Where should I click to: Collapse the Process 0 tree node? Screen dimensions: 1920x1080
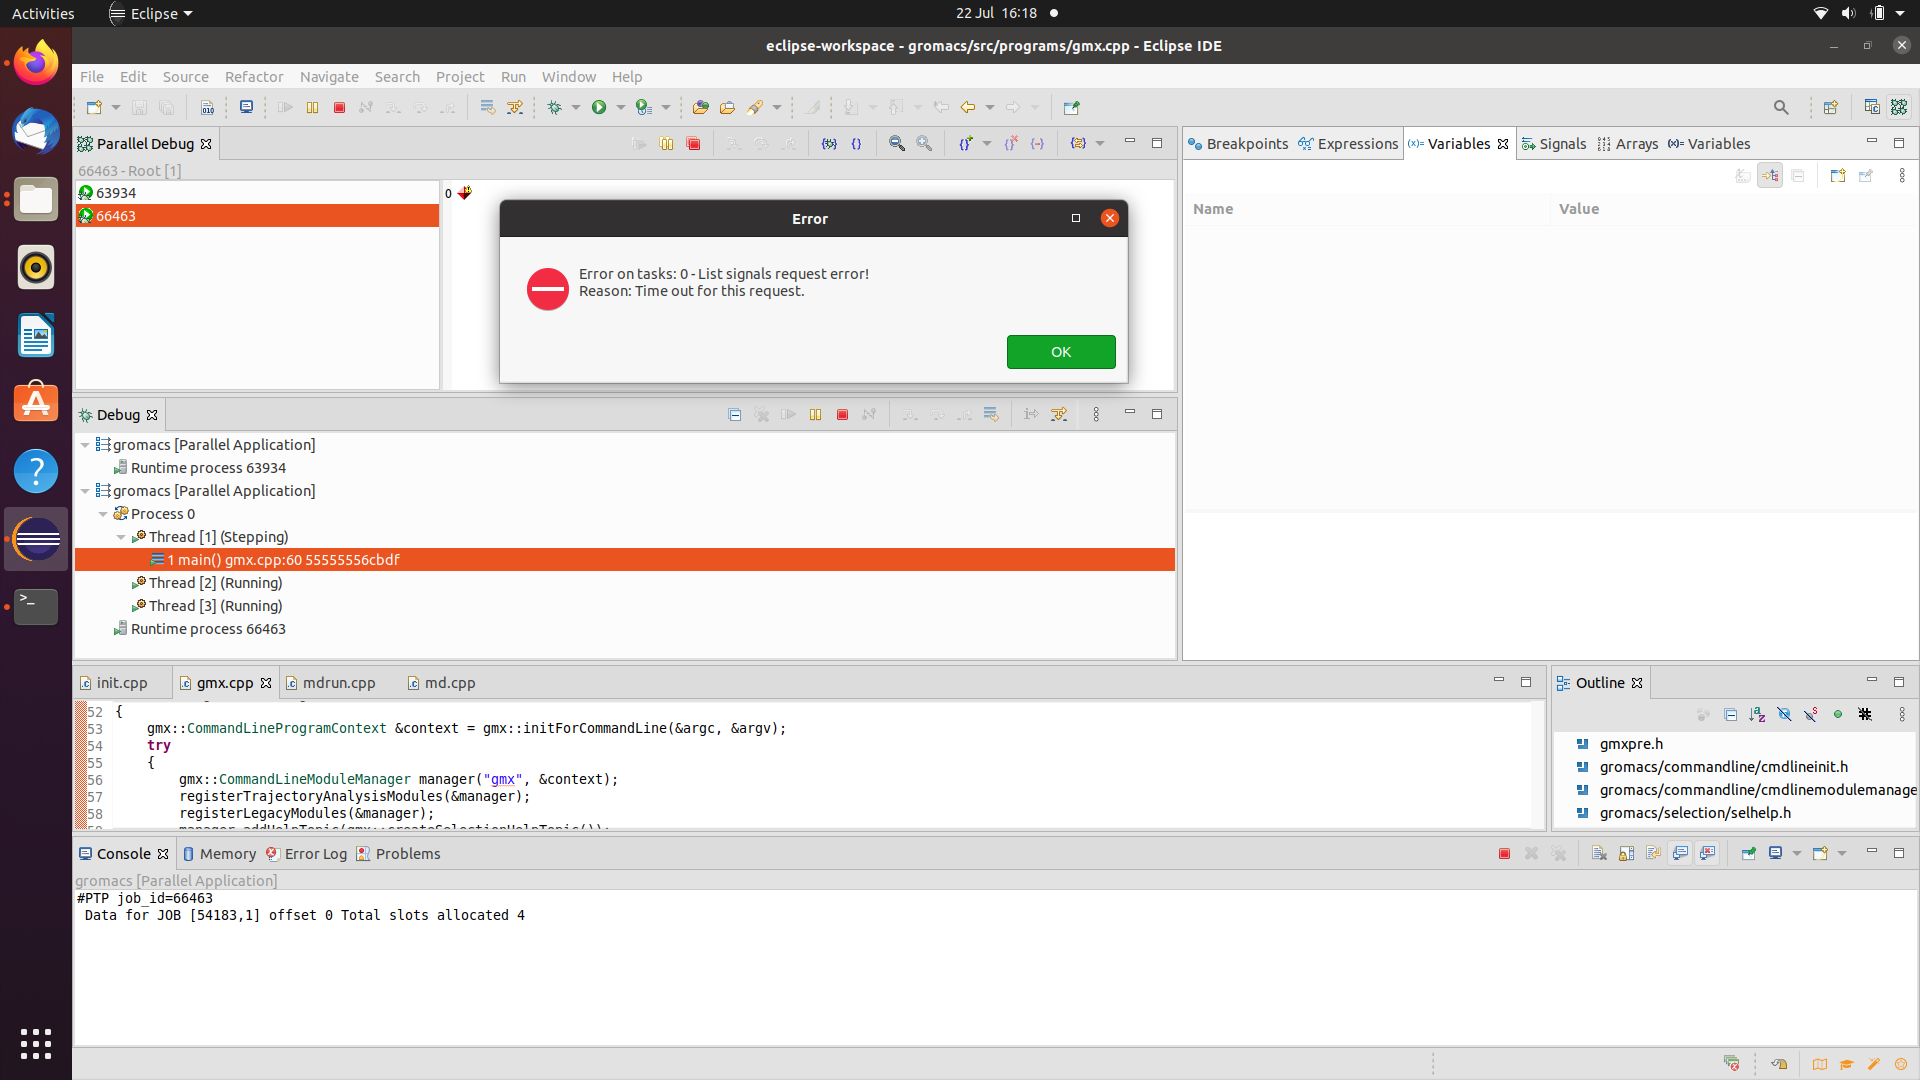(x=103, y=514)
